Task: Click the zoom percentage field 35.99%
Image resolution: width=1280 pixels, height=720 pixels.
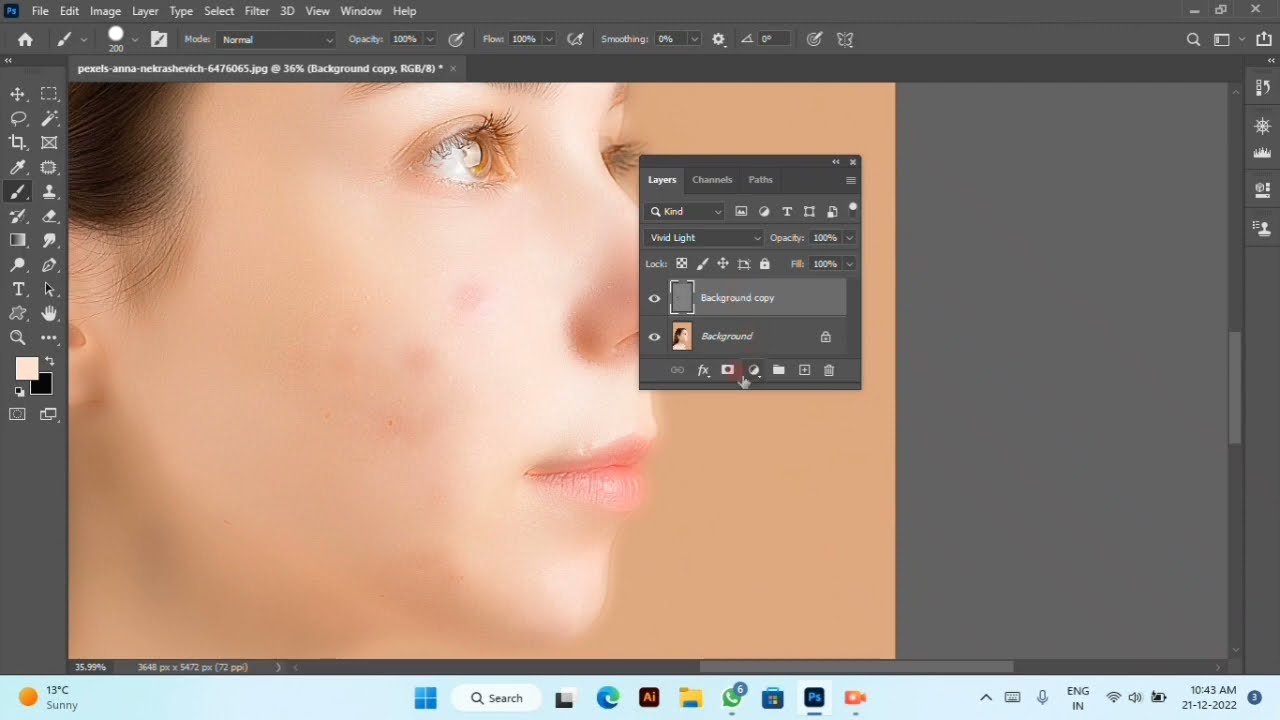Action: [x=90, y=667]
